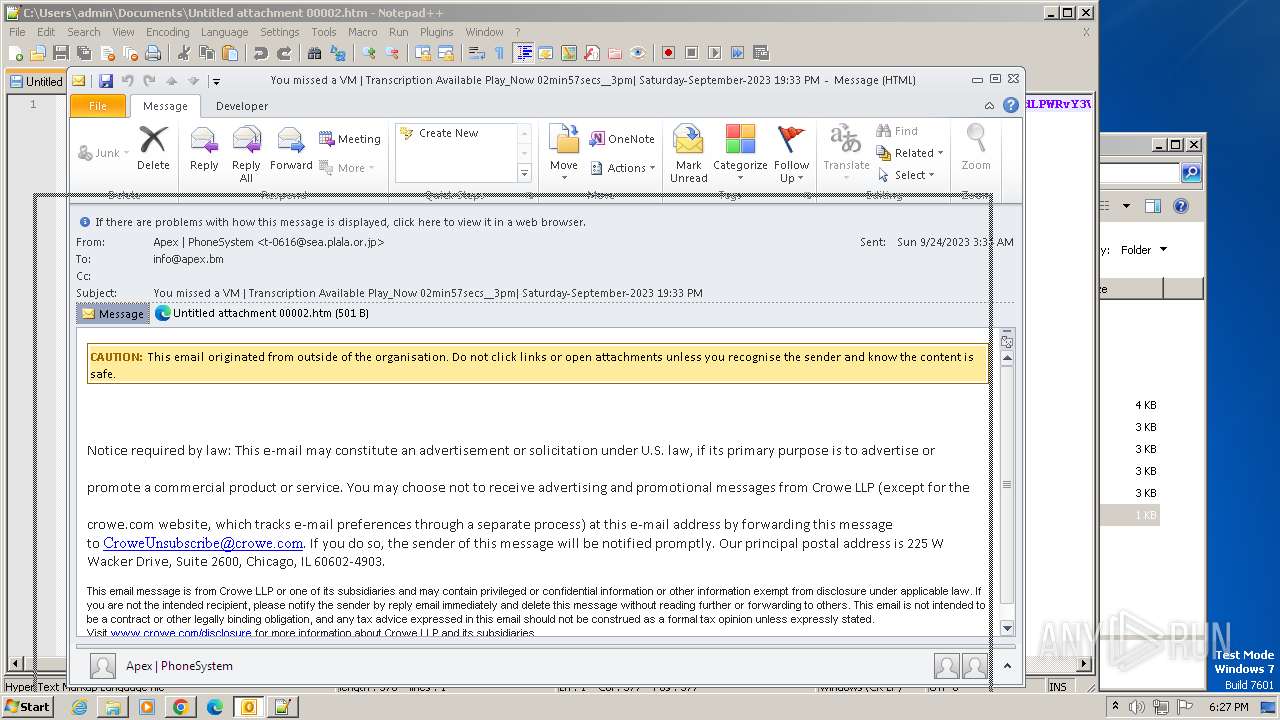Open the Follow Up dropdown
The height and width of the screenshot is (720, 1280).
(x=791, y=154)
